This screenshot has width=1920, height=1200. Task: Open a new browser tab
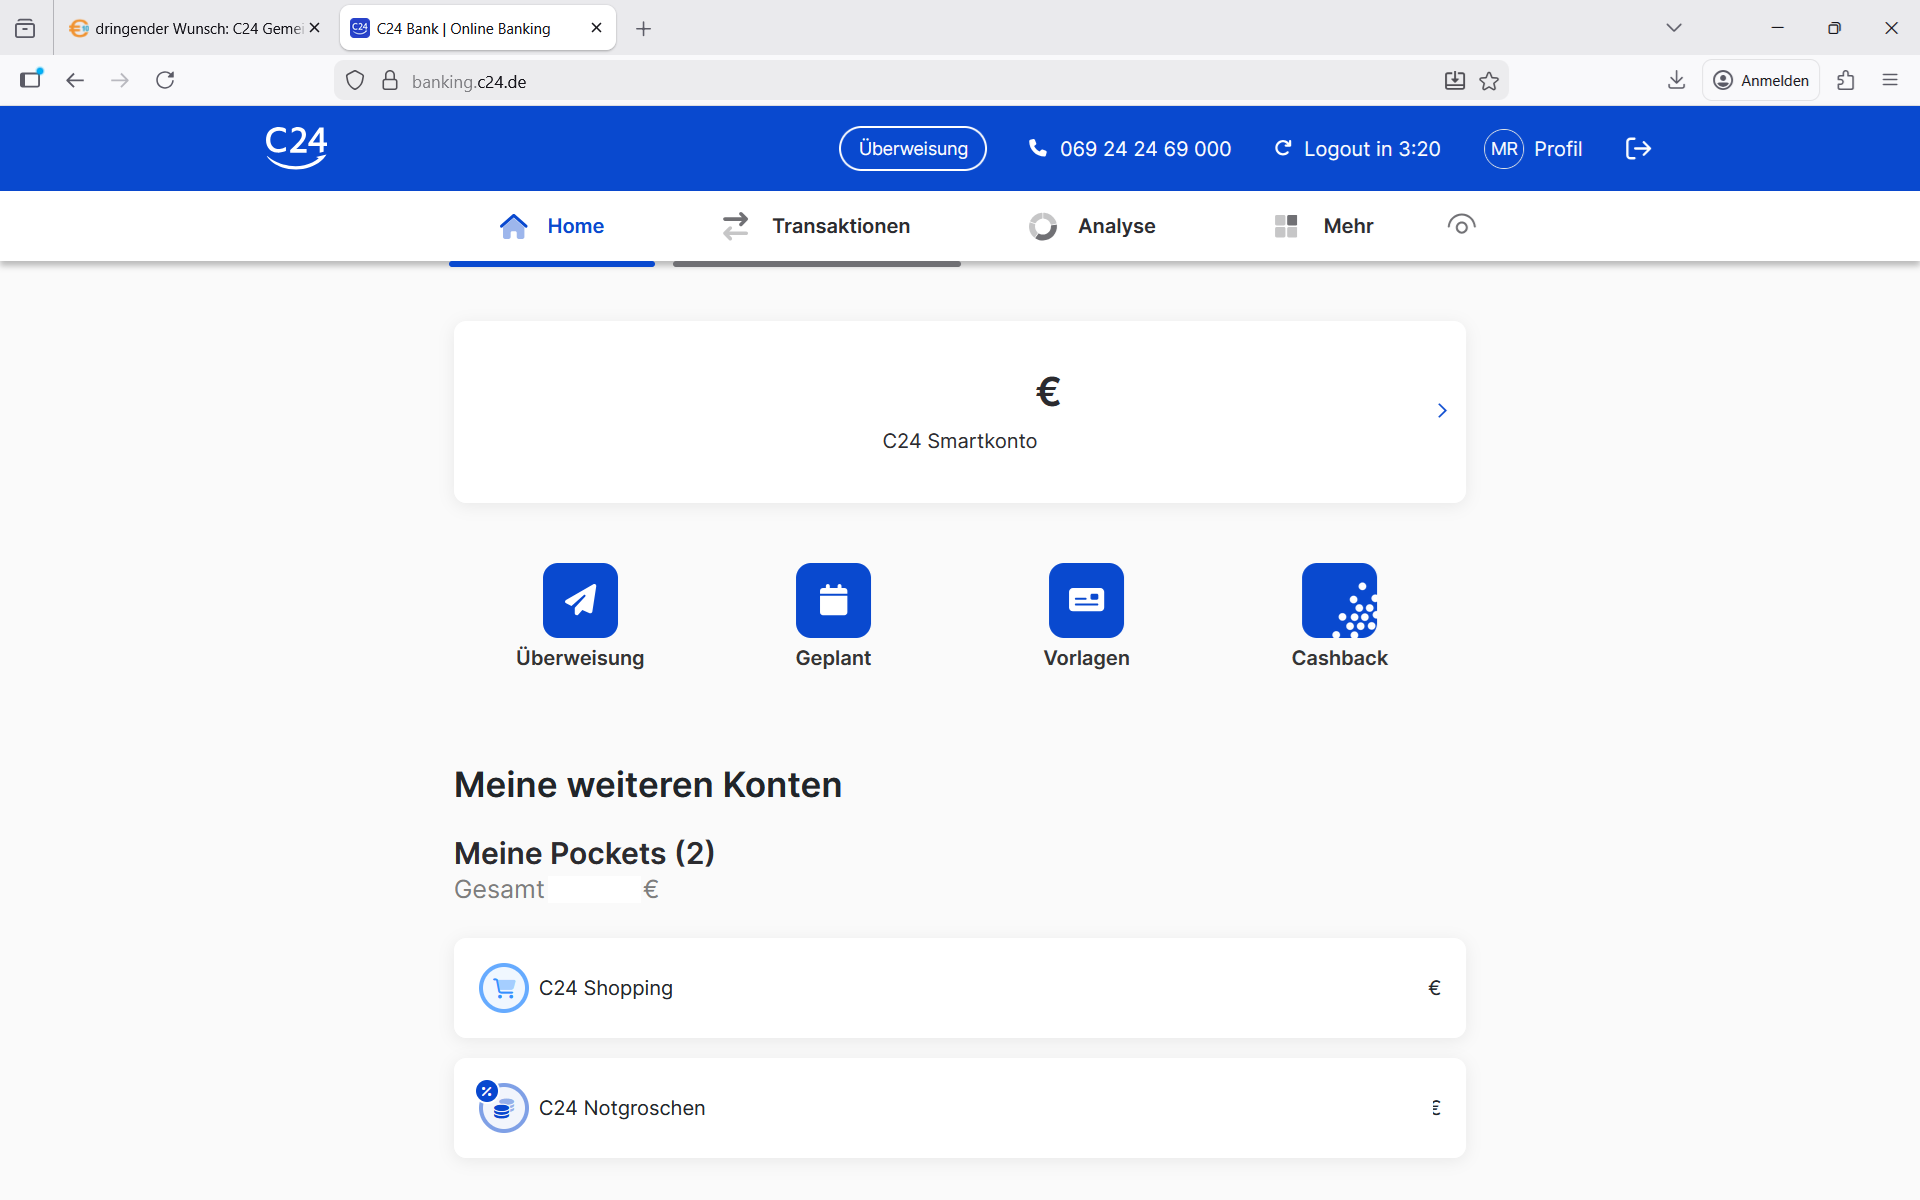click(644, 28)
